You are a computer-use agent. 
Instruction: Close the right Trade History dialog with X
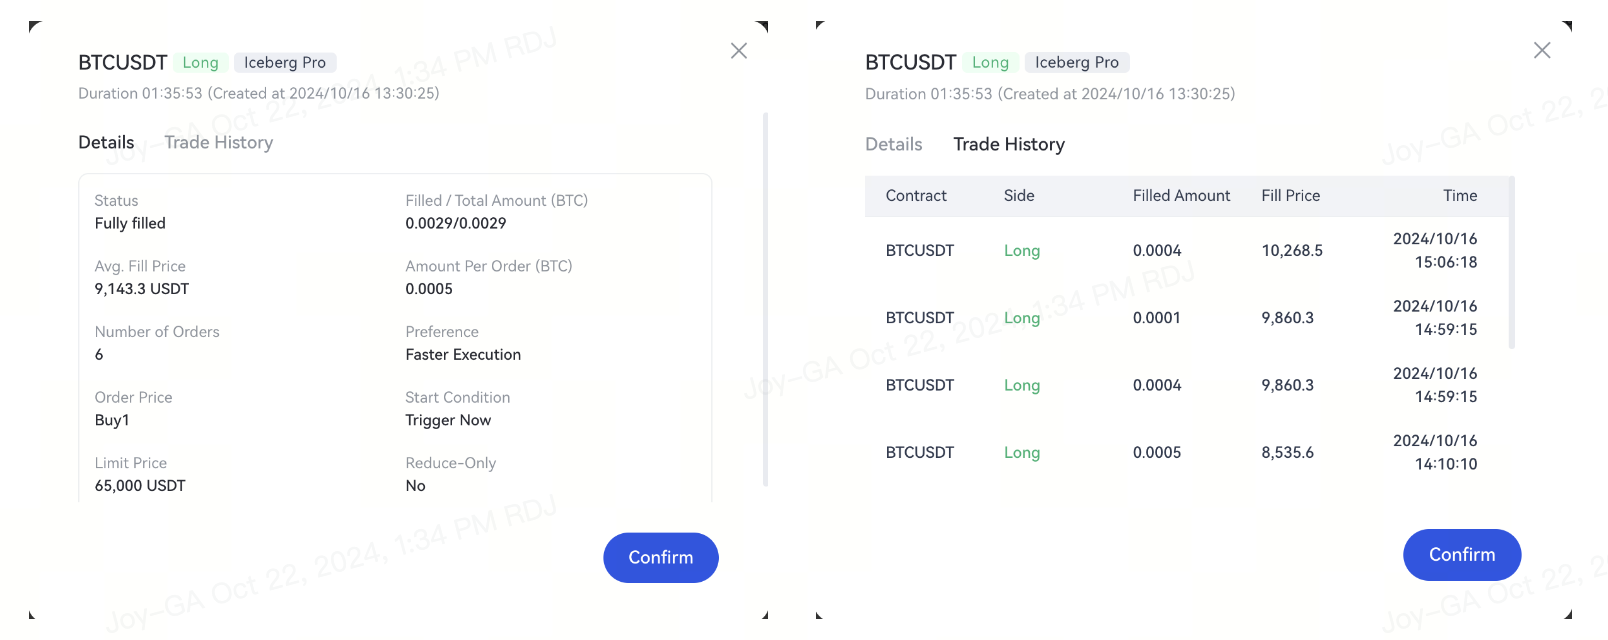(x=1542, y=50)
